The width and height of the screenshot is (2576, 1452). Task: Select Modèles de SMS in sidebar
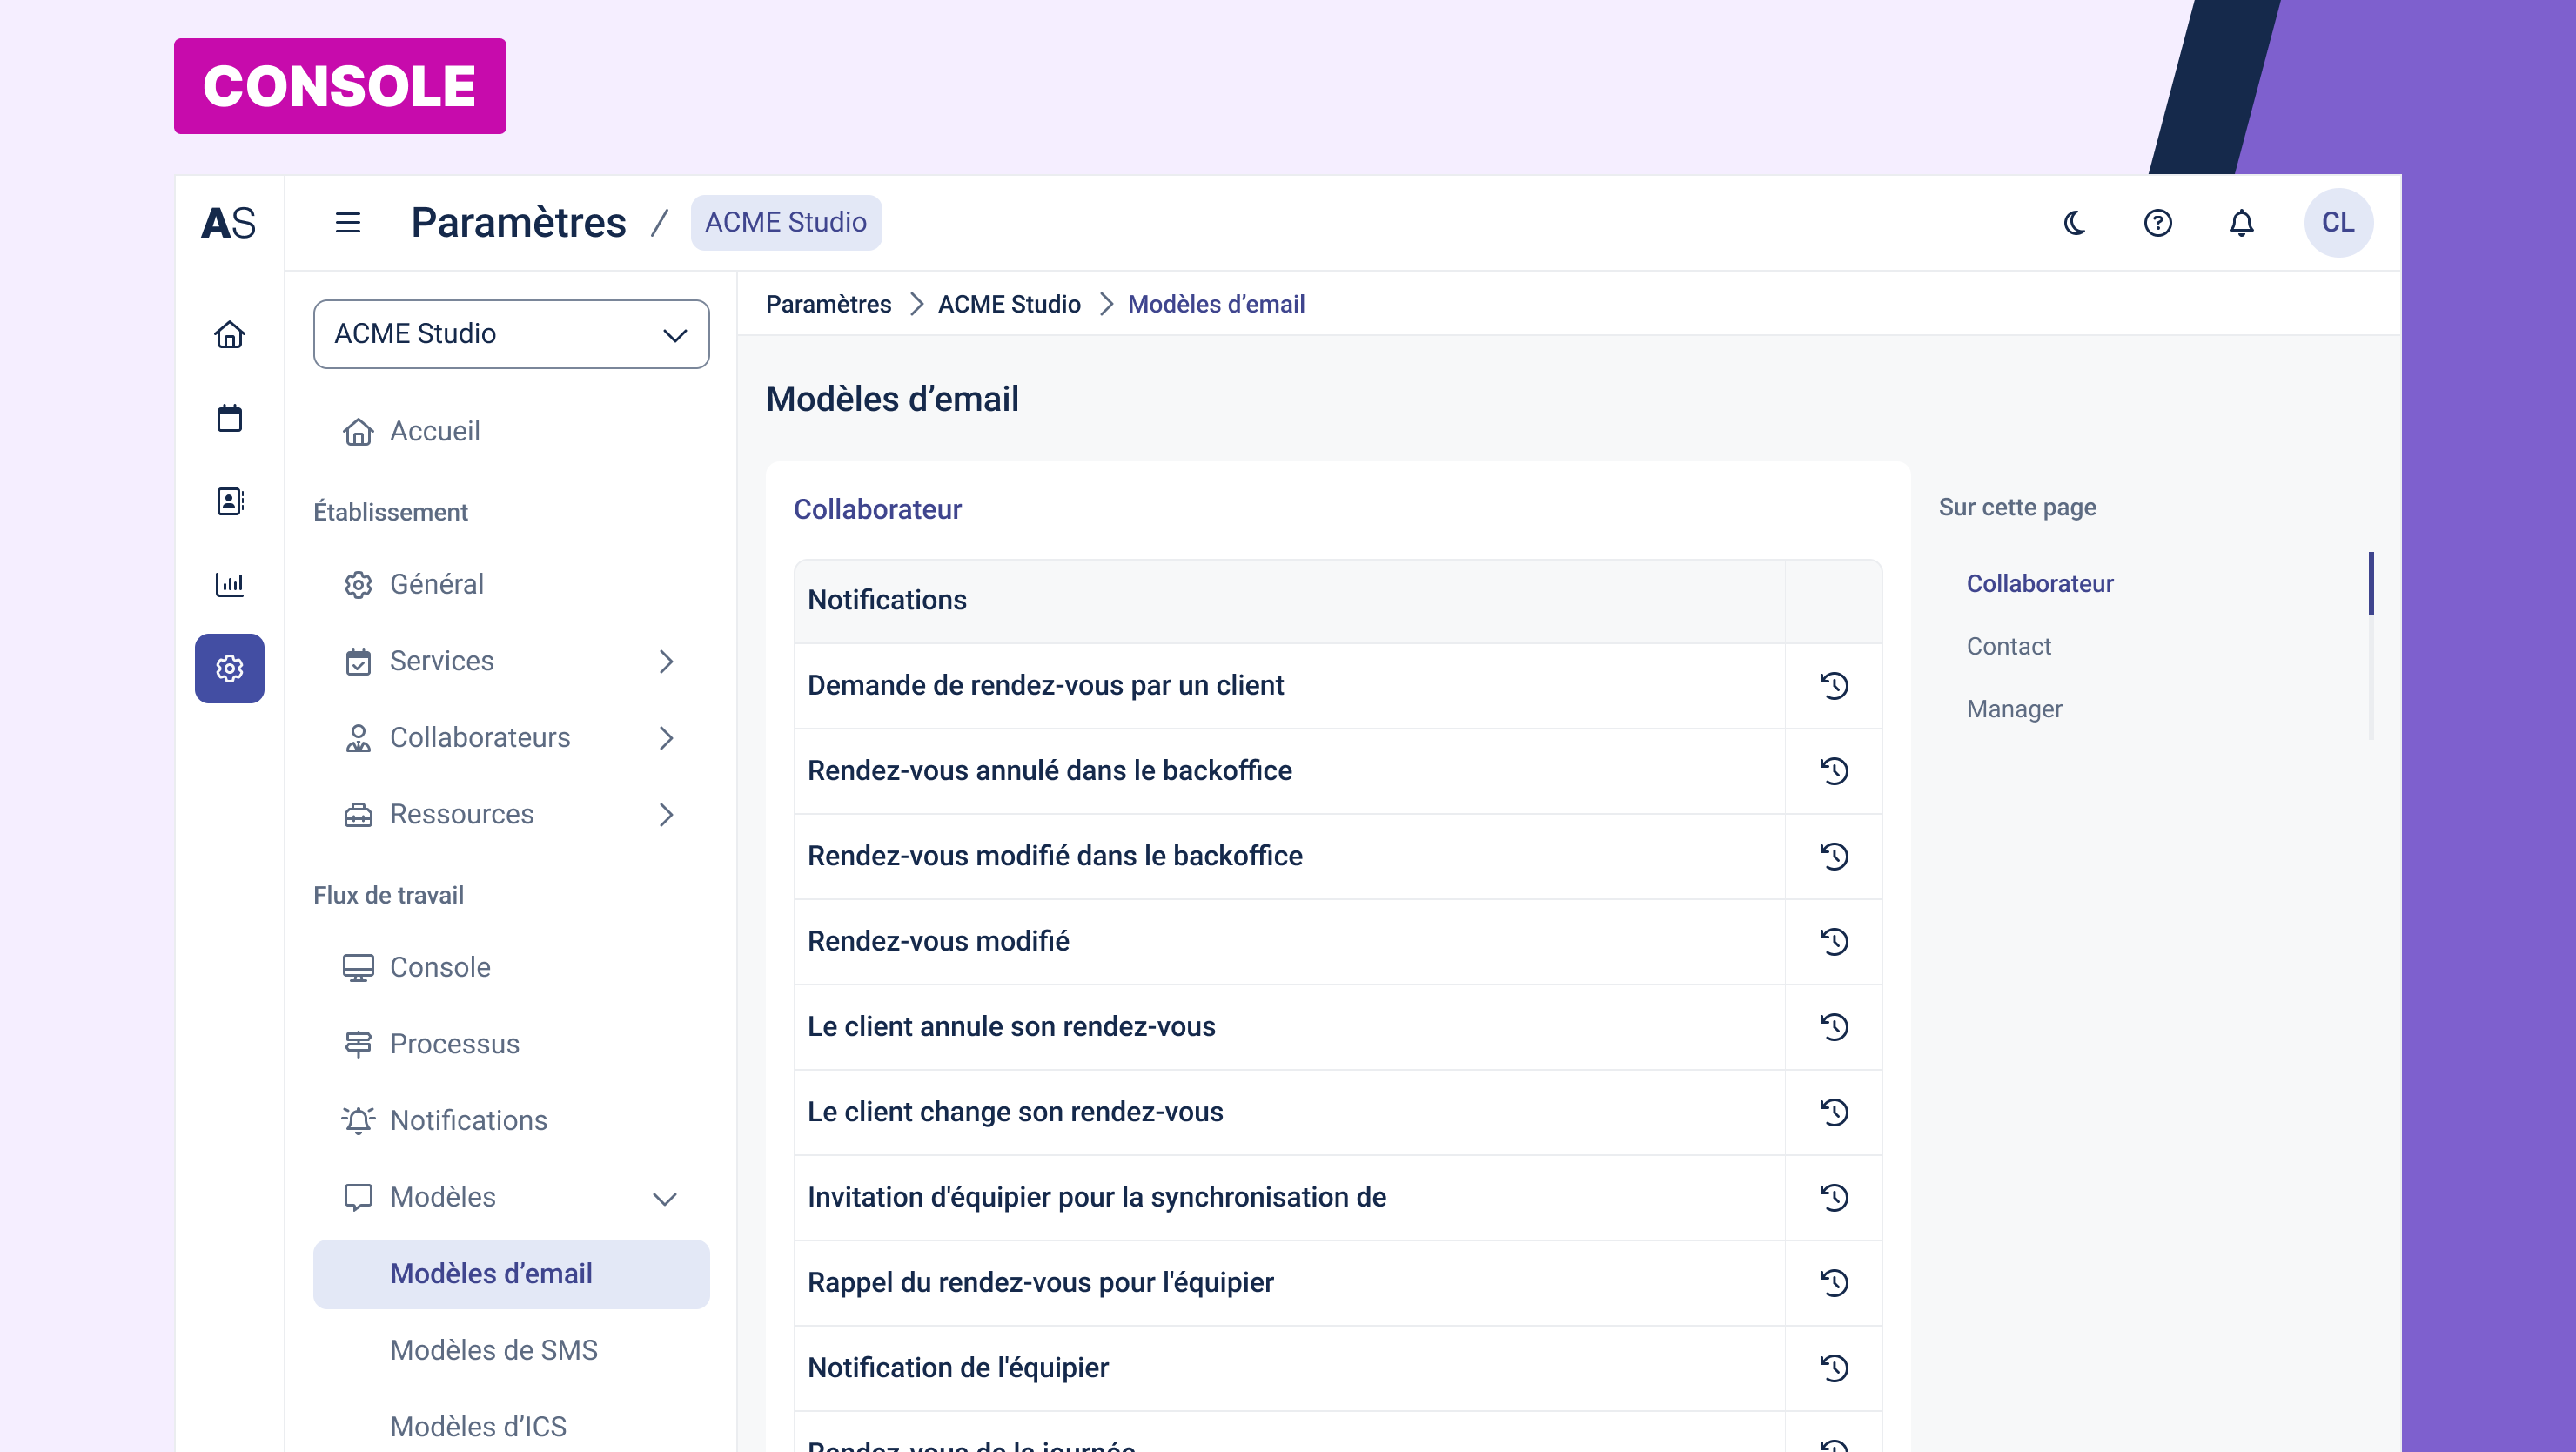coord(493,1350)
